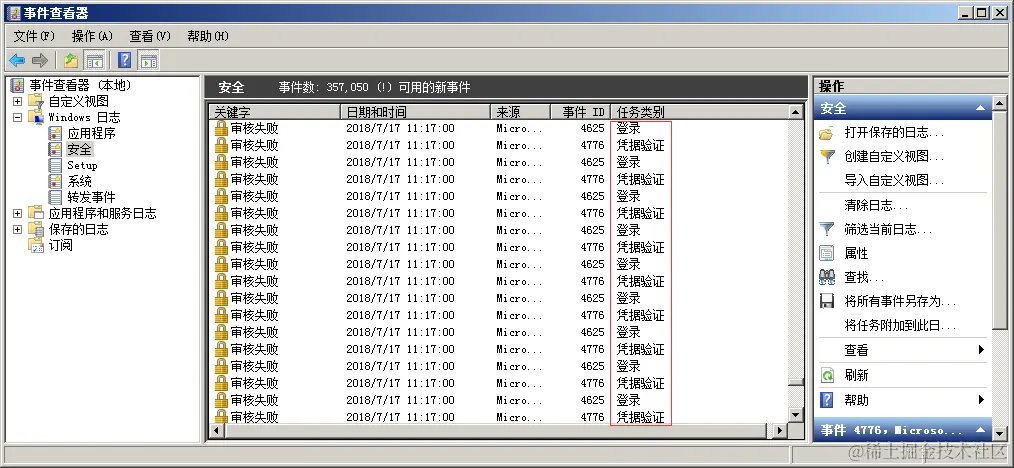Click the 应用程序 log icon in tree
The height and width of the screenshot is (468, 1014).
click(x=56, y=133)
